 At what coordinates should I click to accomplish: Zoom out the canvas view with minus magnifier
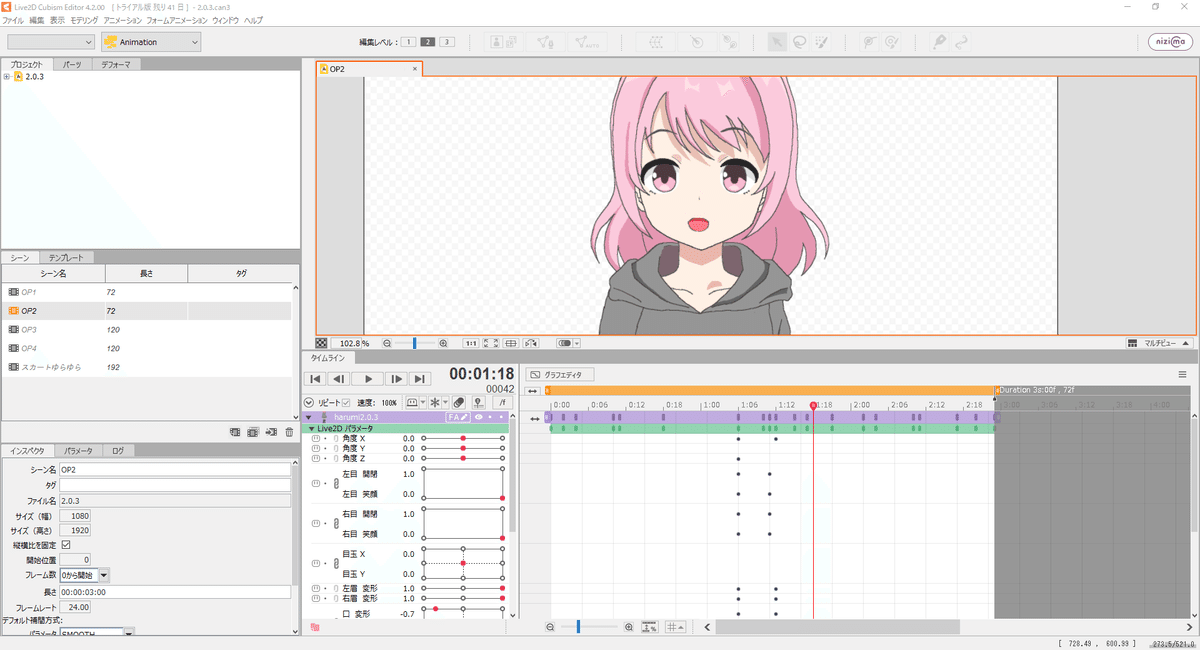tap(387, 343)
